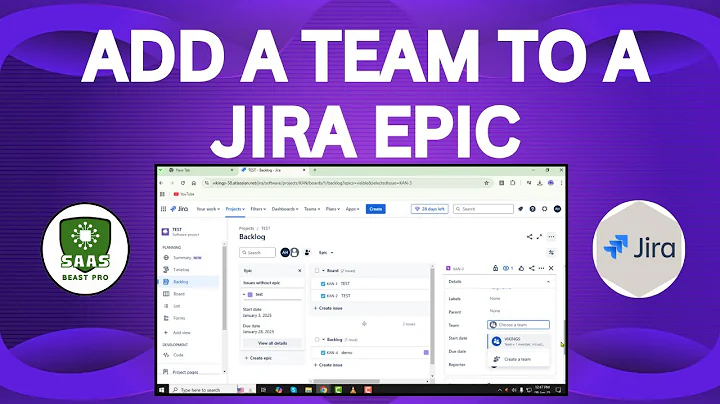
Task: Filter by AH assignee avatar
Action: point(285,252)
